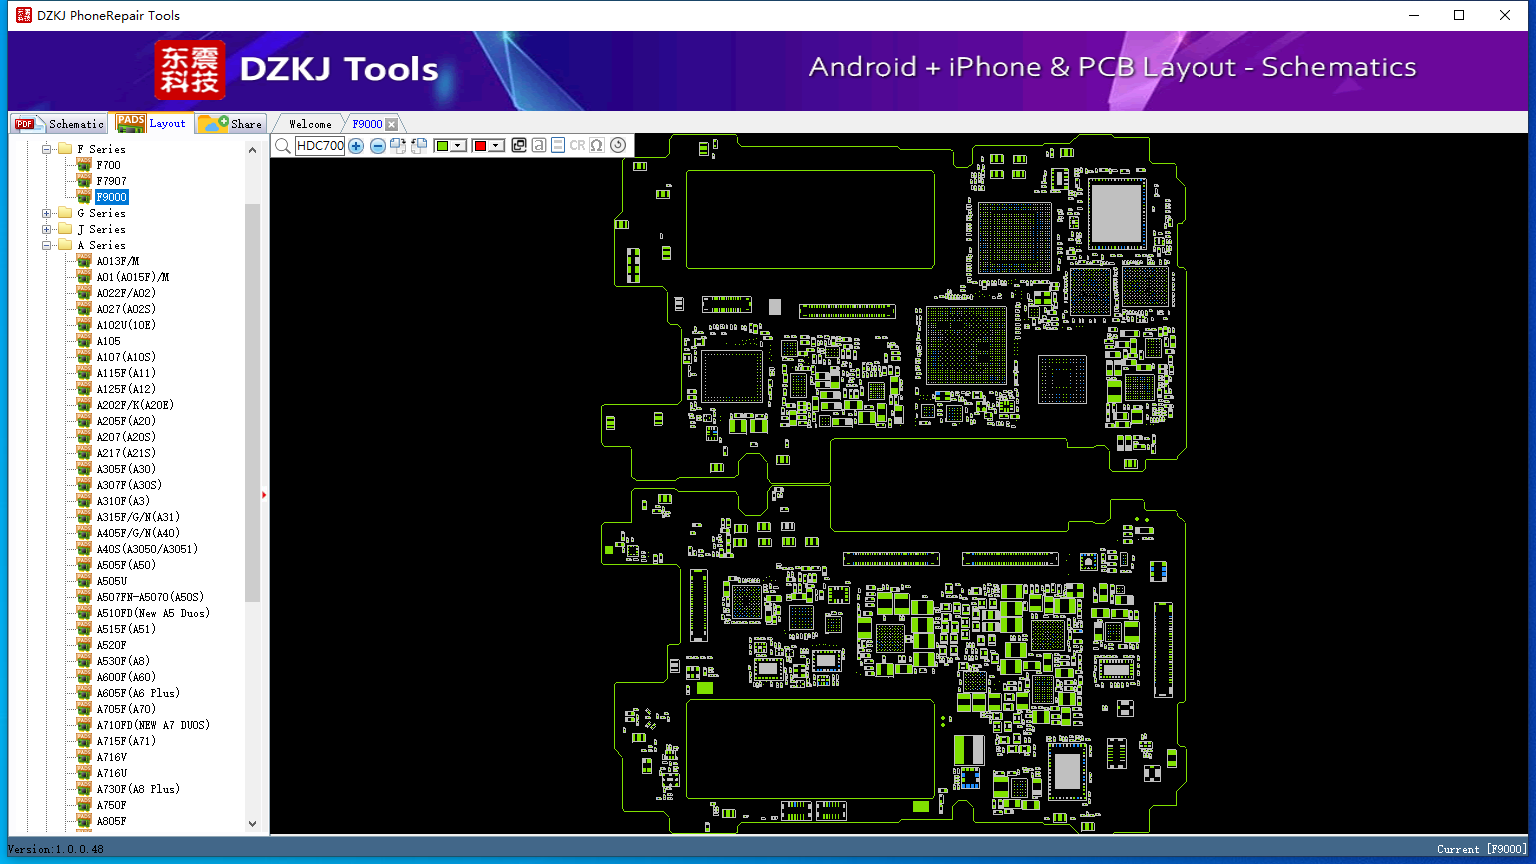1536x864 pixels.
Task: Select the highlighted F9000 tree item
Action: (x=111, y=197)
